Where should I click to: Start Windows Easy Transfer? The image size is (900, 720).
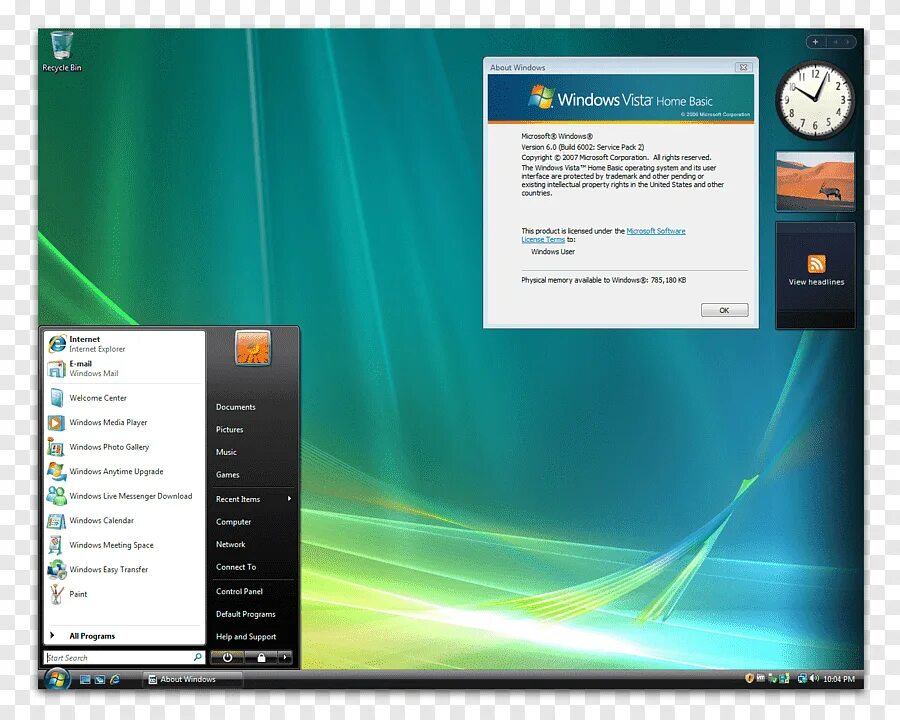[x=124, y=570]
